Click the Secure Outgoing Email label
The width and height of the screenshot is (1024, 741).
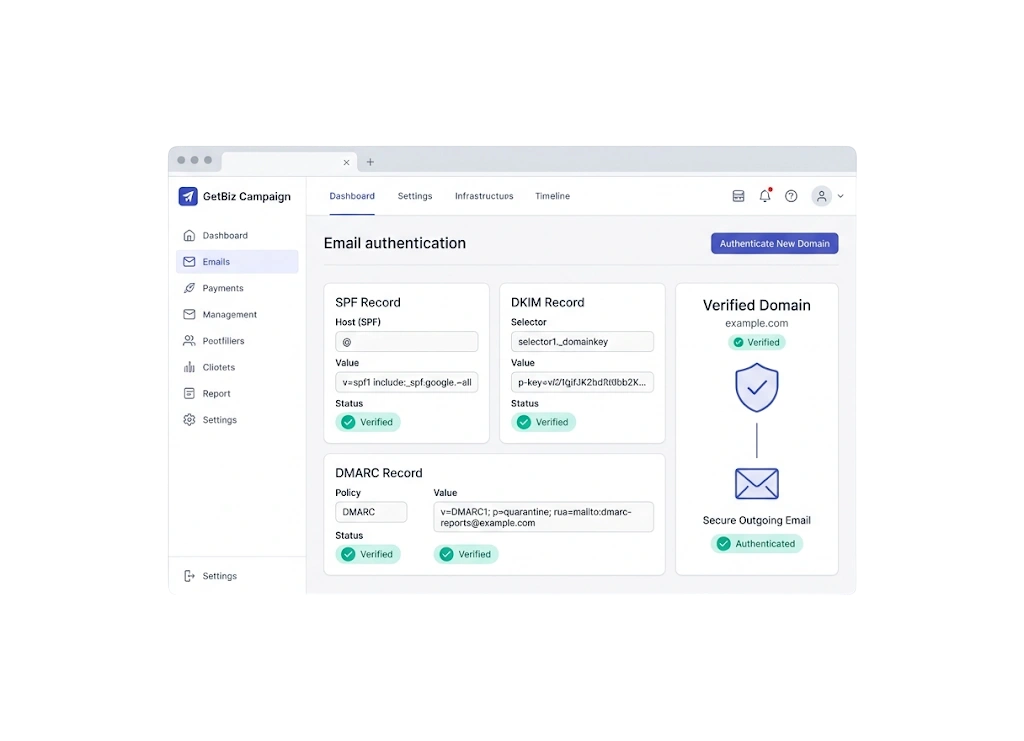(x=756, y=520)
